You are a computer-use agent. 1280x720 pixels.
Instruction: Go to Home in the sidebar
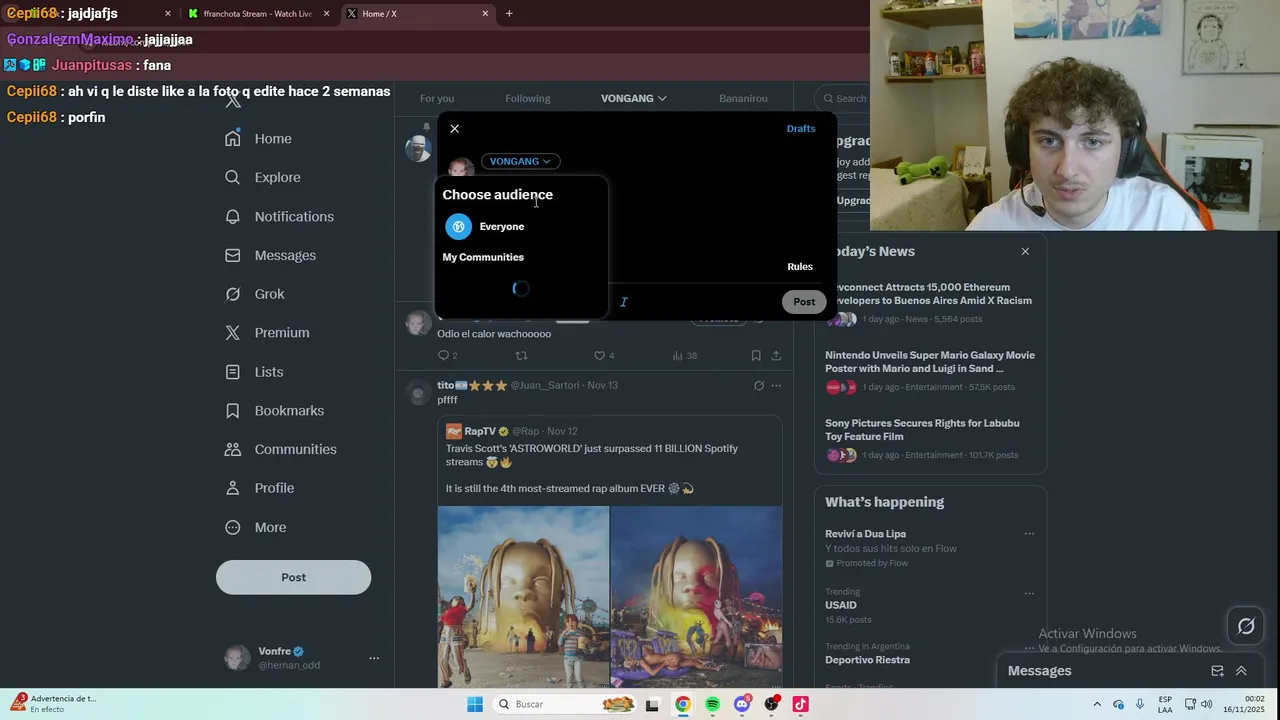tap(259, 139)
